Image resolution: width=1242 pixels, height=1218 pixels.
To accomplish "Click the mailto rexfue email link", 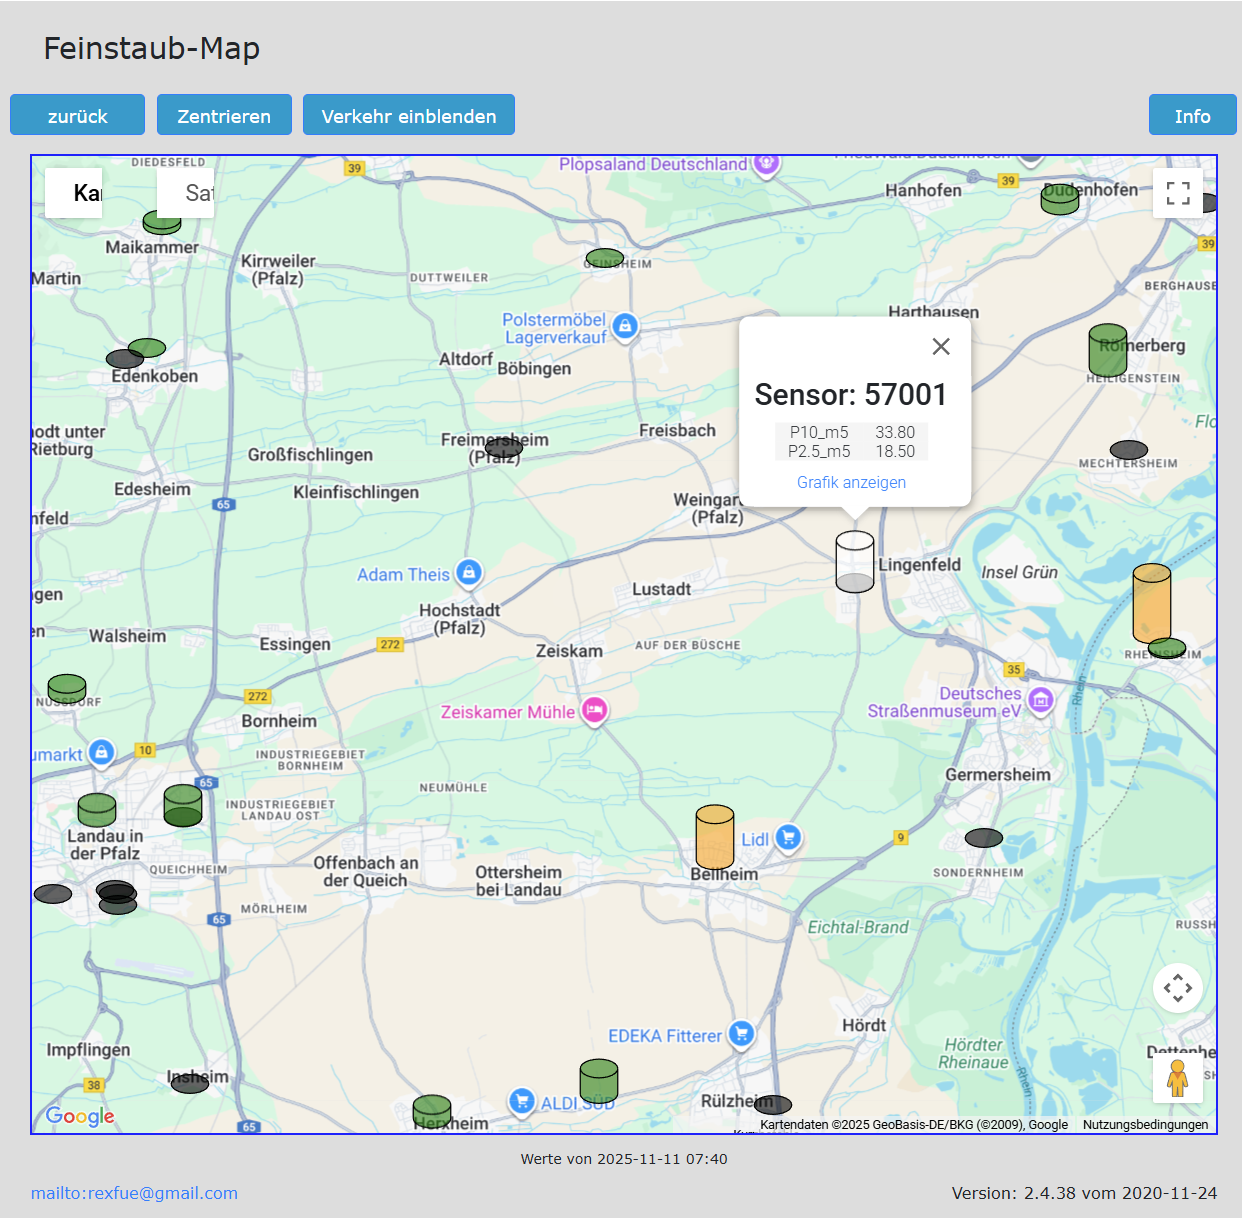I will point(134,1193).
